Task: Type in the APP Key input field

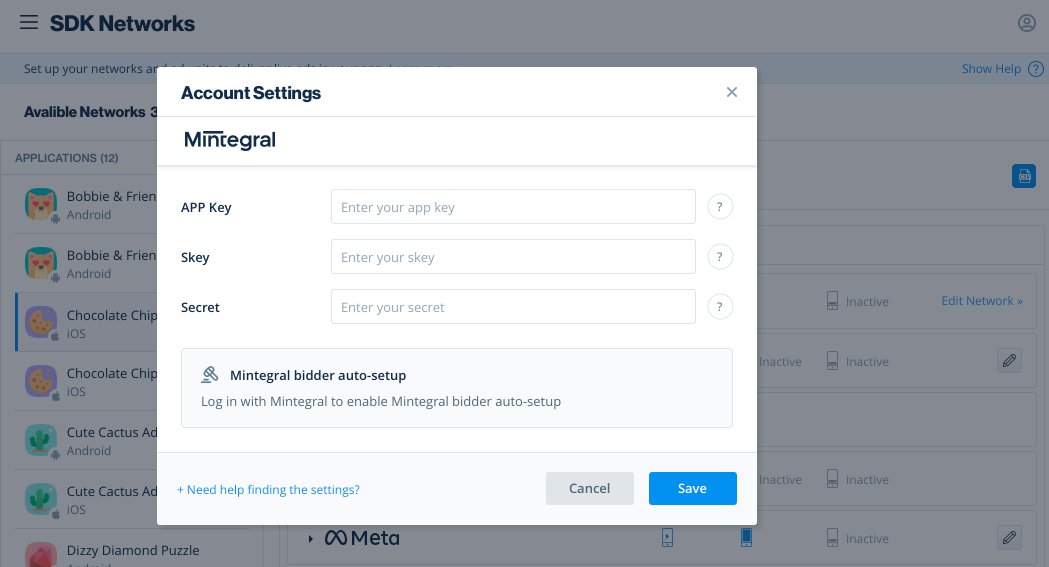Action: [x=513, y=207]
